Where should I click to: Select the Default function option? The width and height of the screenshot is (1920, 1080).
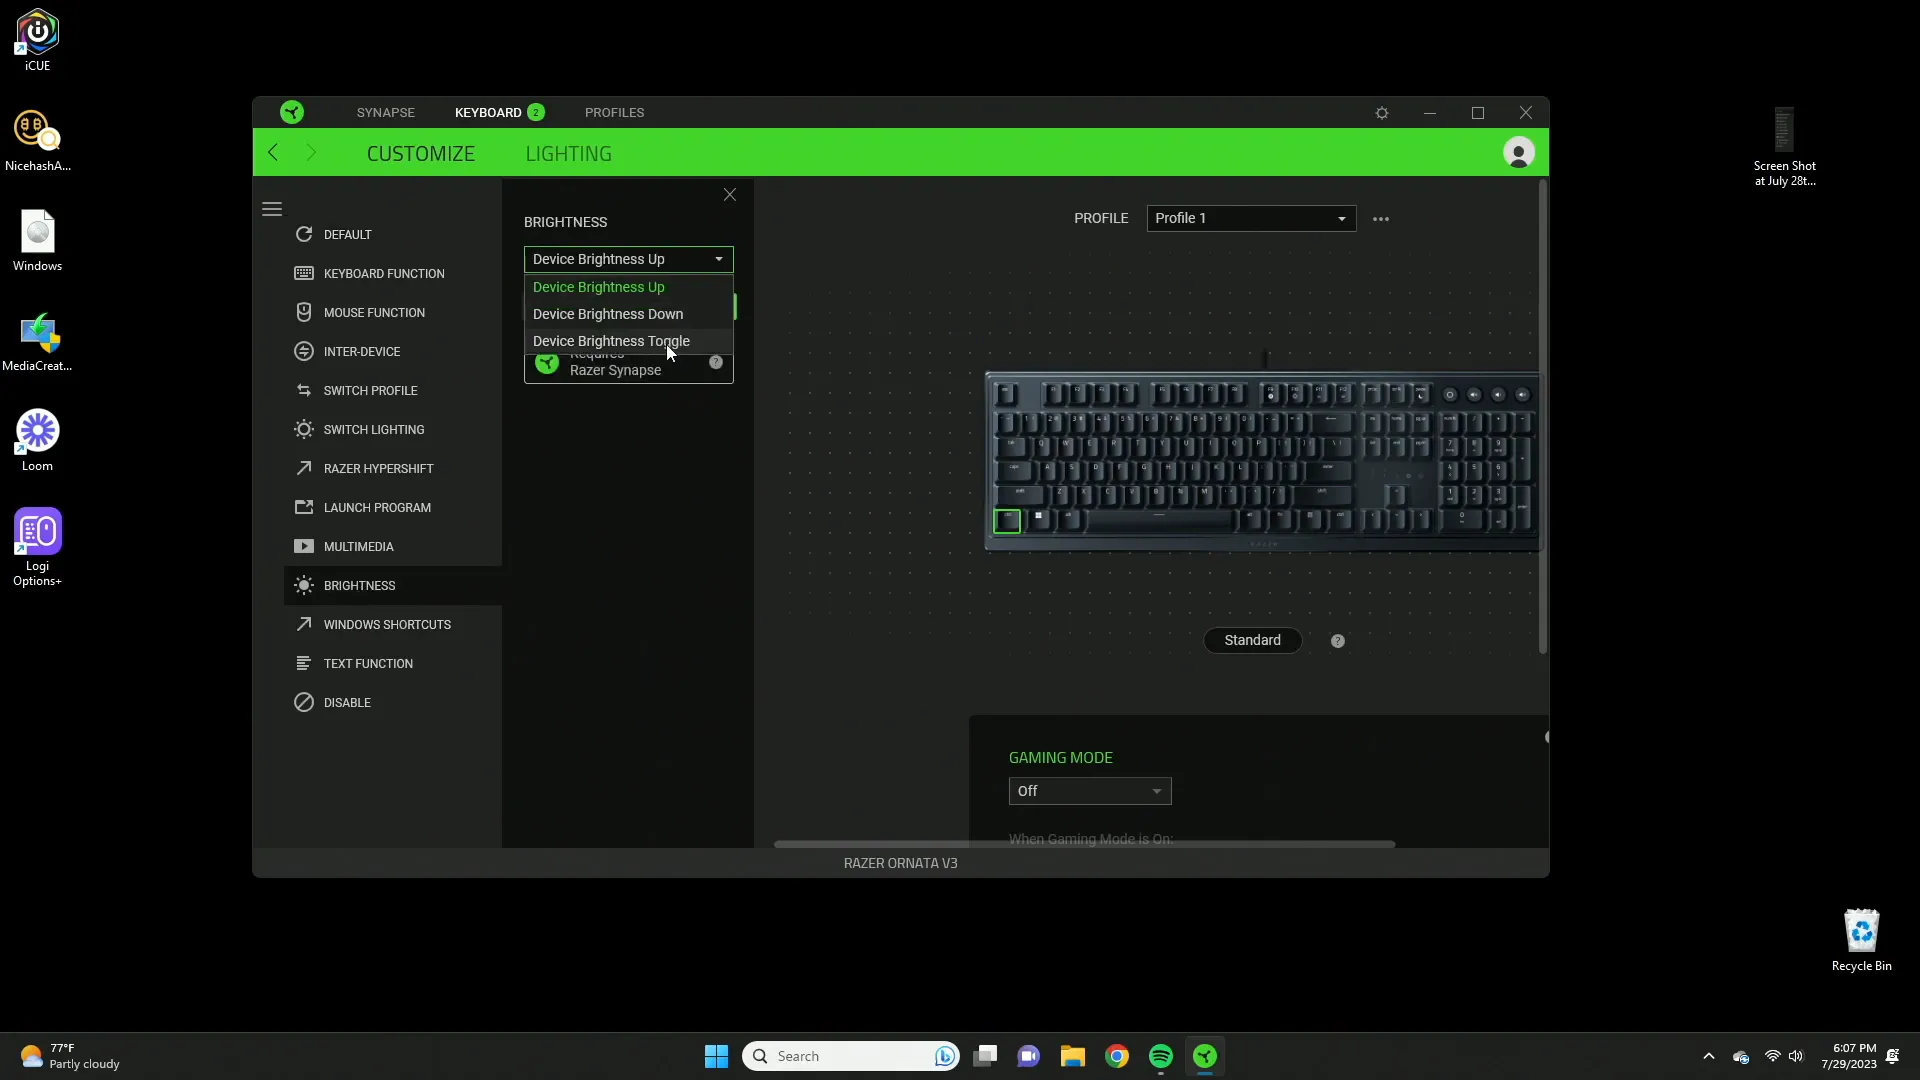392,234
